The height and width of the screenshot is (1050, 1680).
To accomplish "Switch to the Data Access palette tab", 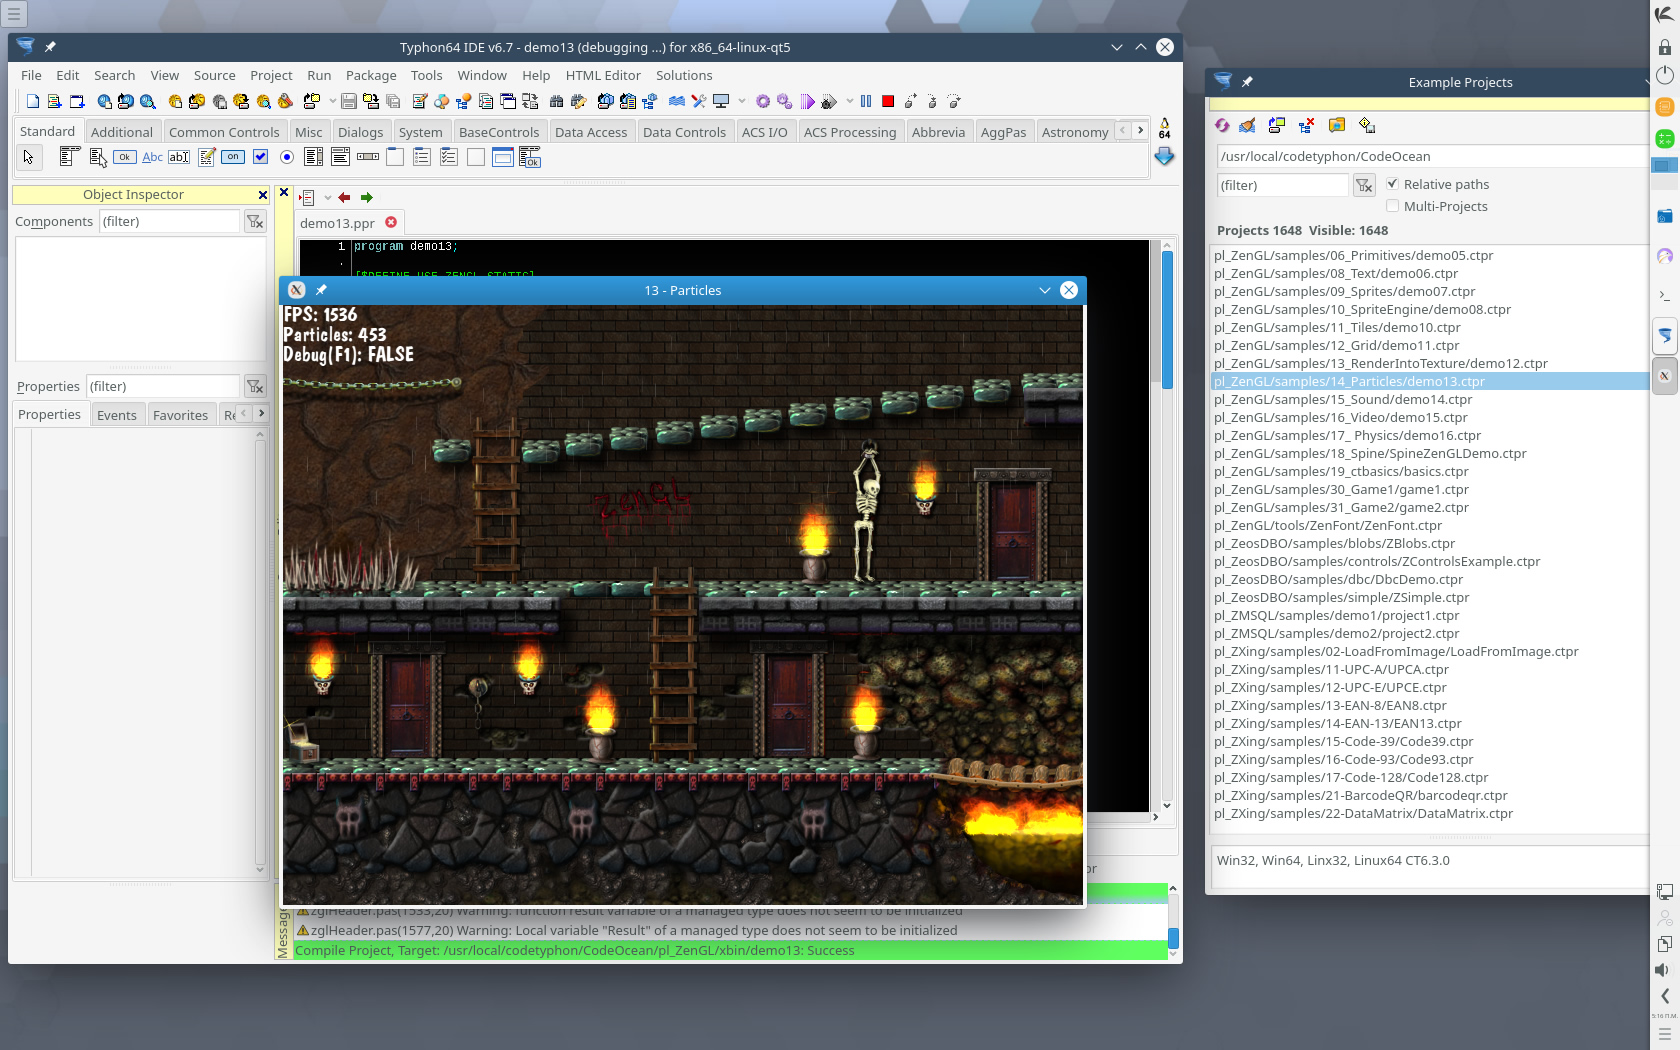I will (x=591, y=132).
